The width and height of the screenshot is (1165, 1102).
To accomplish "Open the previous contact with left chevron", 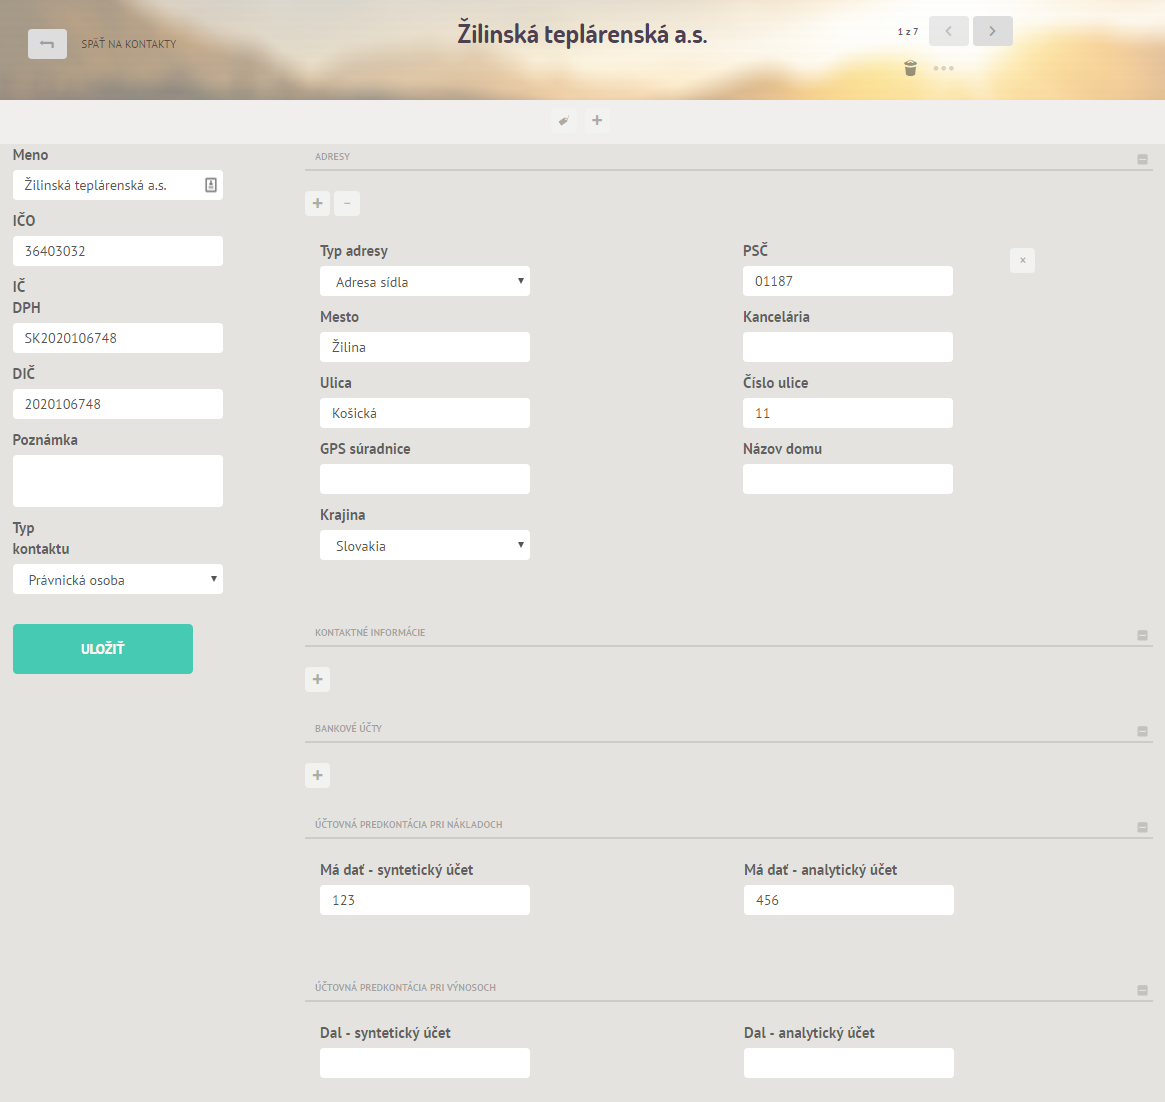I will point(949,31).
